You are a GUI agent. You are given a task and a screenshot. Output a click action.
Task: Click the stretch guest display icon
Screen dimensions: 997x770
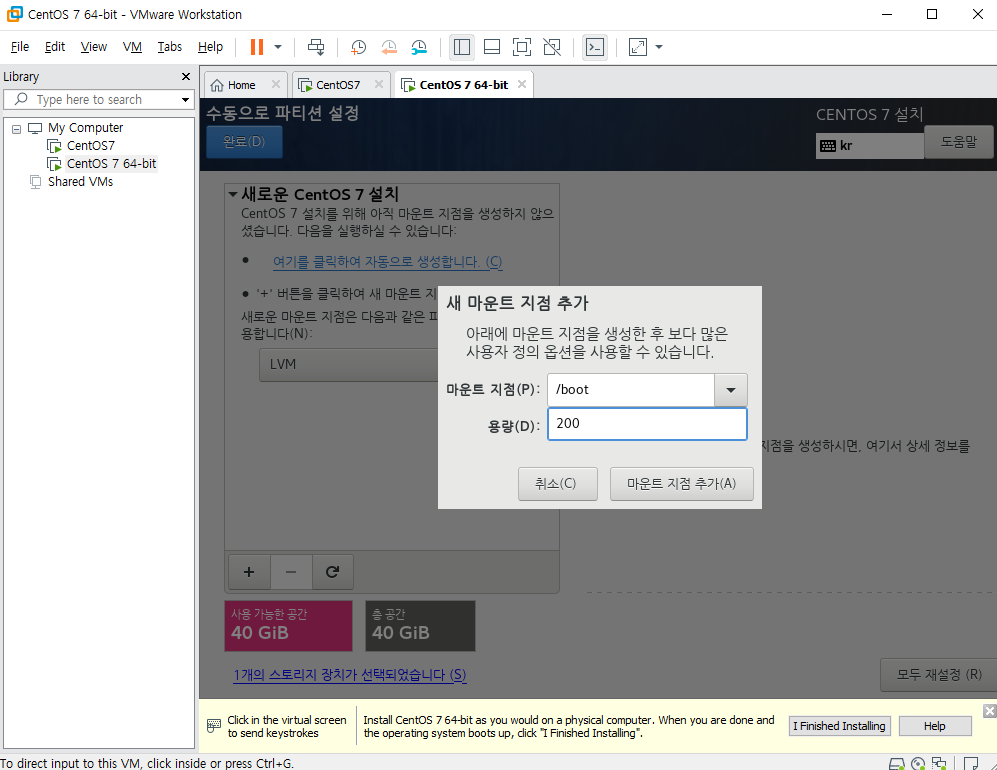(x=638, y=47)
